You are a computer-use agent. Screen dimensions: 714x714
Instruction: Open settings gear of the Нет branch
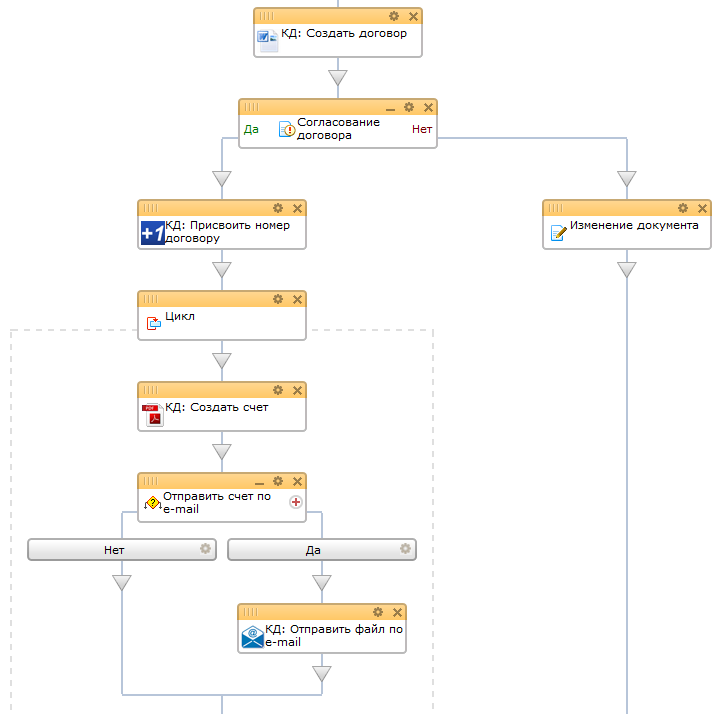[x=205, y=549]
